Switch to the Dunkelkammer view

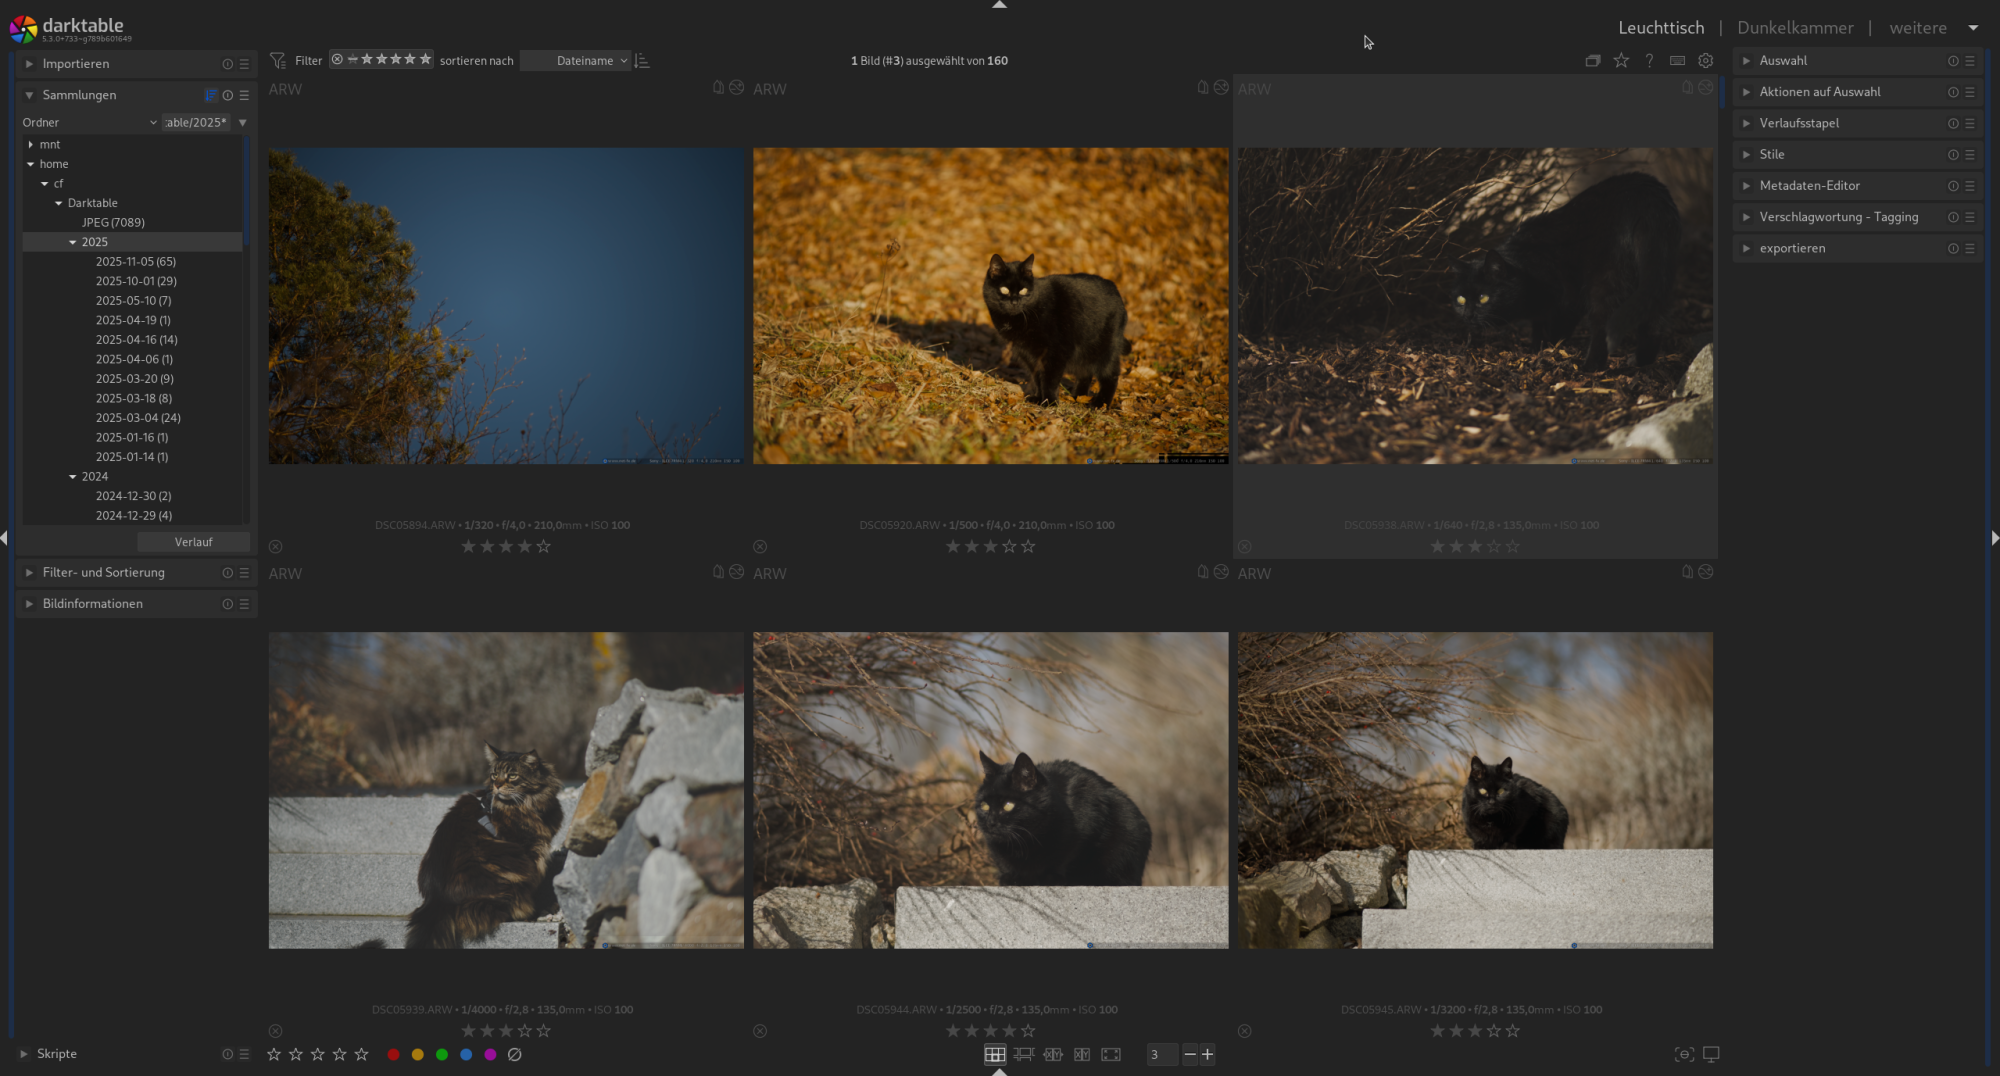pyautogui.click(x=1795, y=28)
